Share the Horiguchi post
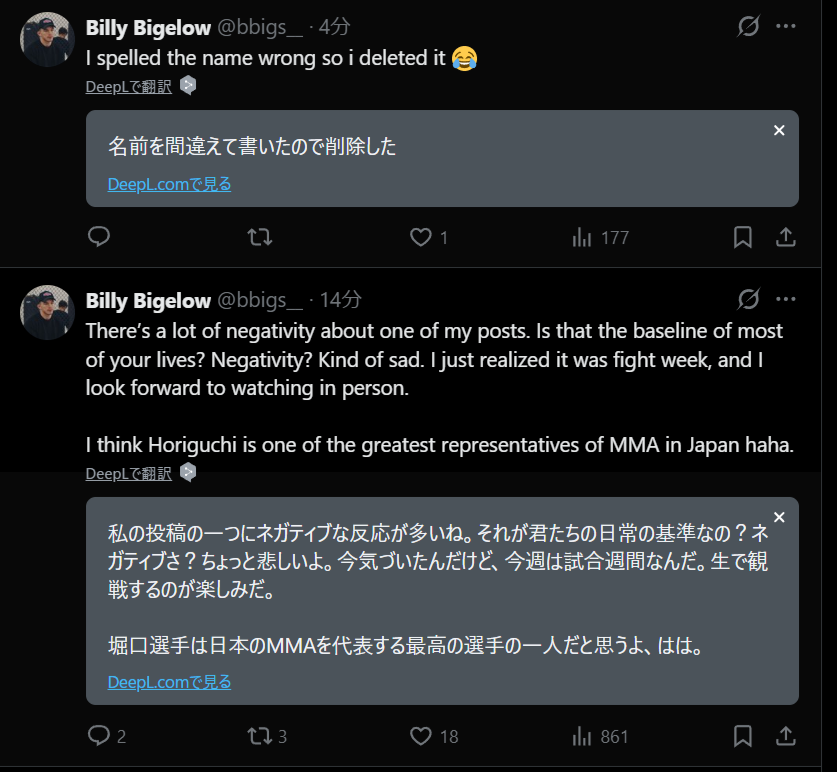This screenshot has height=772, width=837. coord(786,736)
